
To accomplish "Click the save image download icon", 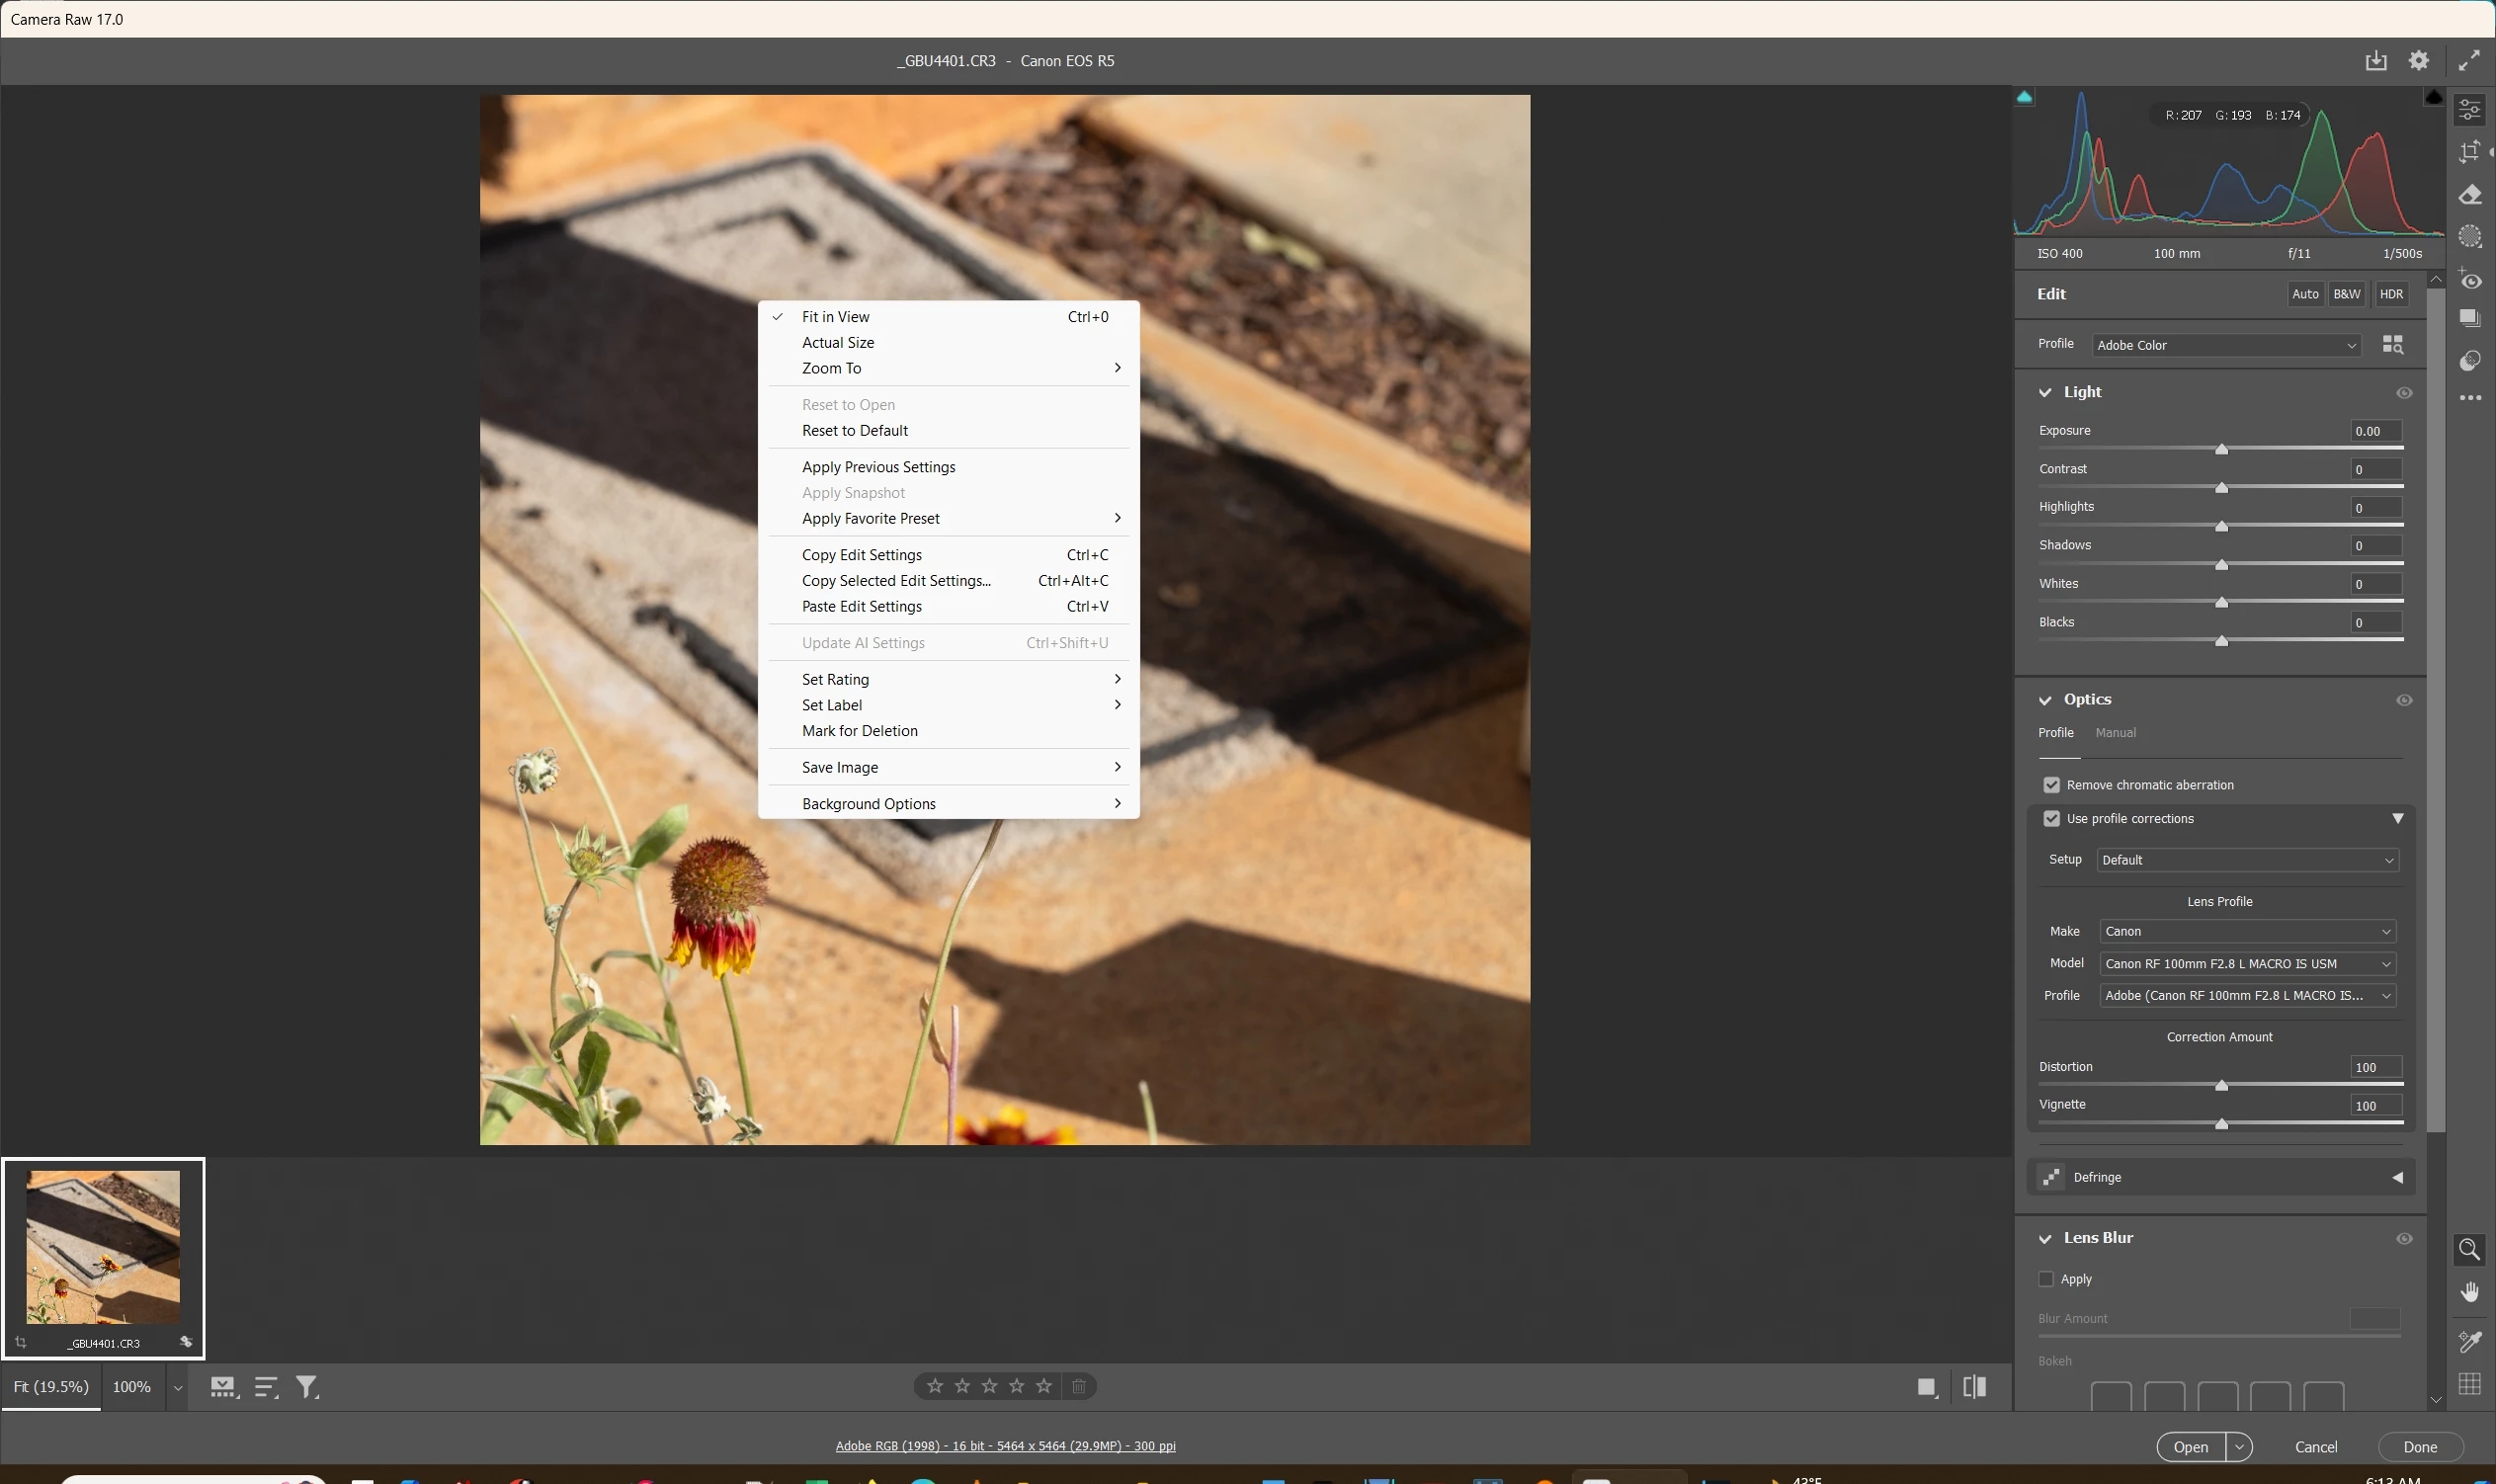I will point(2376,61).
